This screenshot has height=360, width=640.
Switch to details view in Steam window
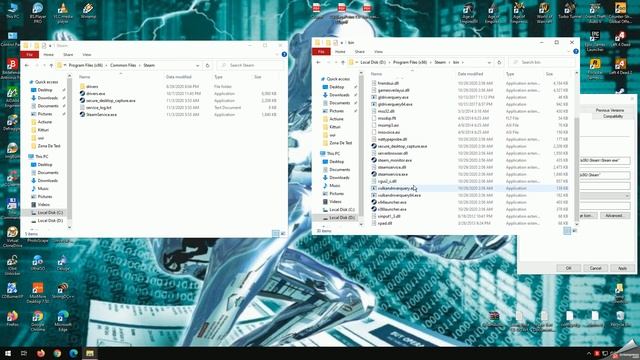coord(276,233)
